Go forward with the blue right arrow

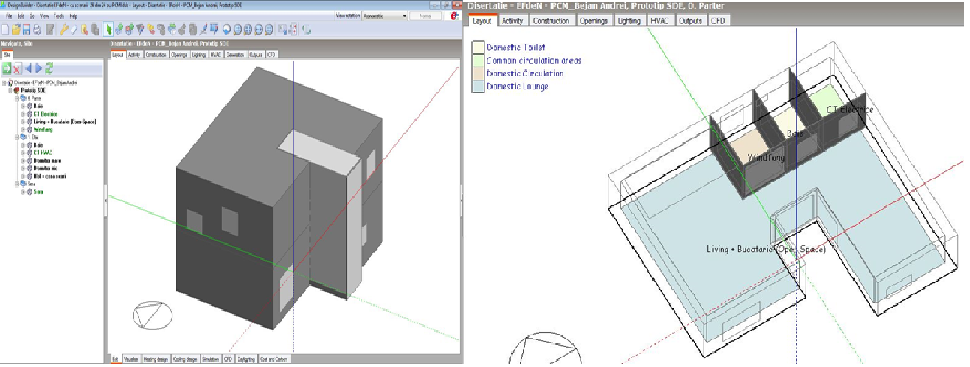pos(38,69)
